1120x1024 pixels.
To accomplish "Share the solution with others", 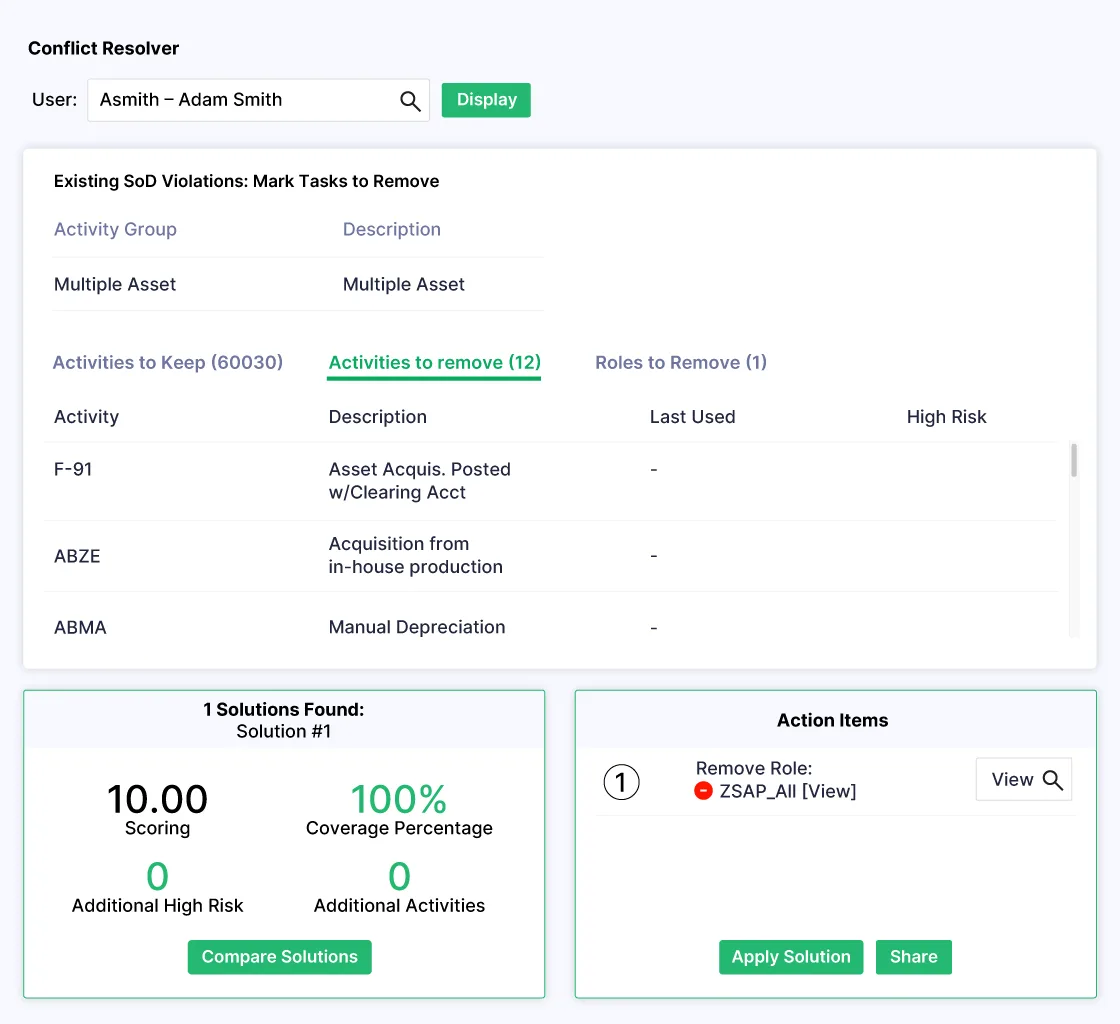I will pos(913,957).
